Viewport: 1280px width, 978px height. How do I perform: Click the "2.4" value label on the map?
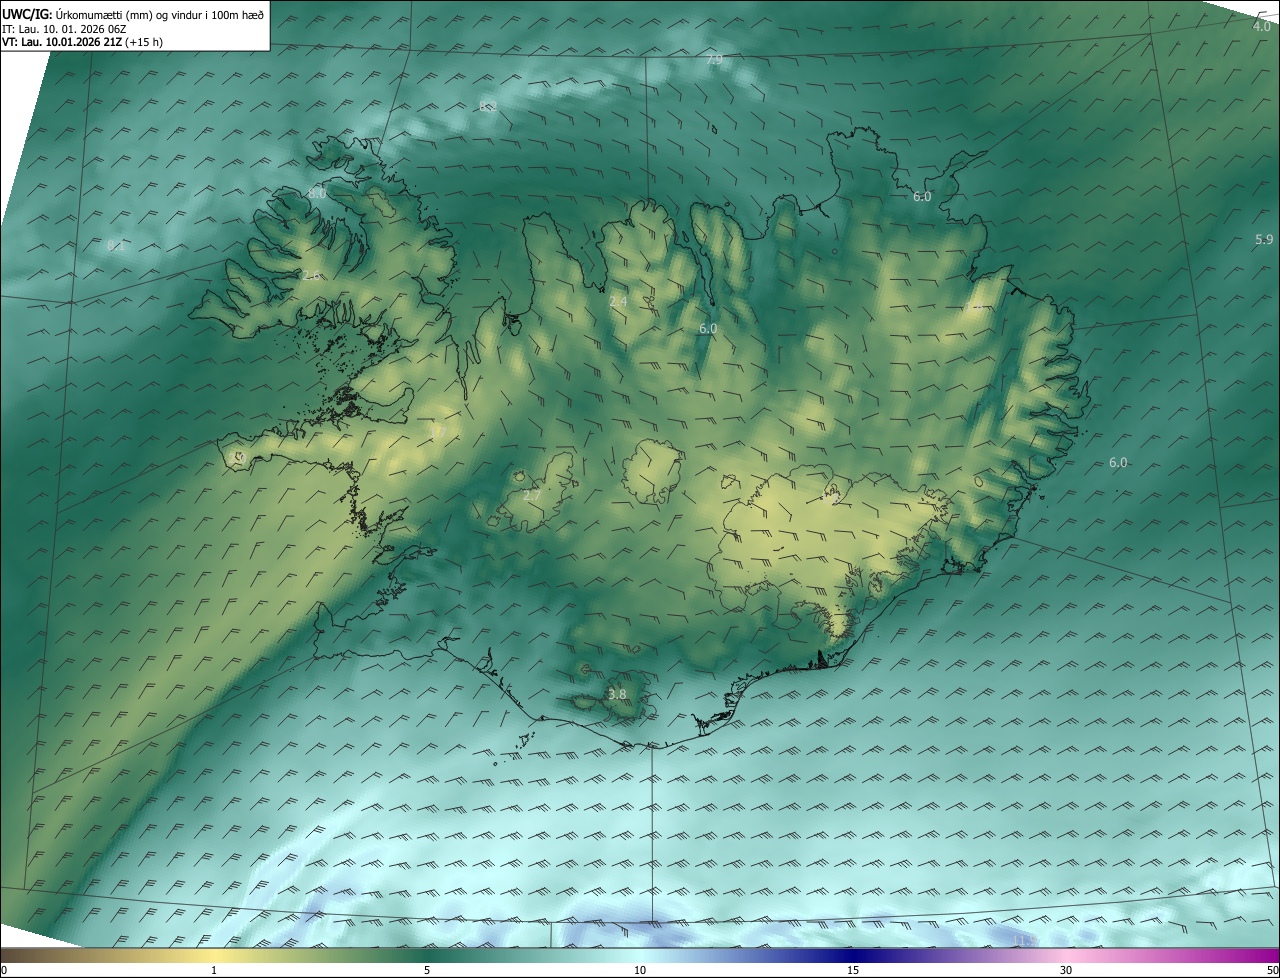click(x=618, y=301)
